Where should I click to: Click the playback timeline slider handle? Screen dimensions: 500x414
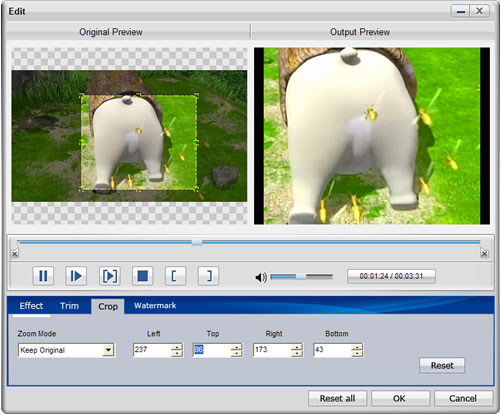click(x=197, y=242)
